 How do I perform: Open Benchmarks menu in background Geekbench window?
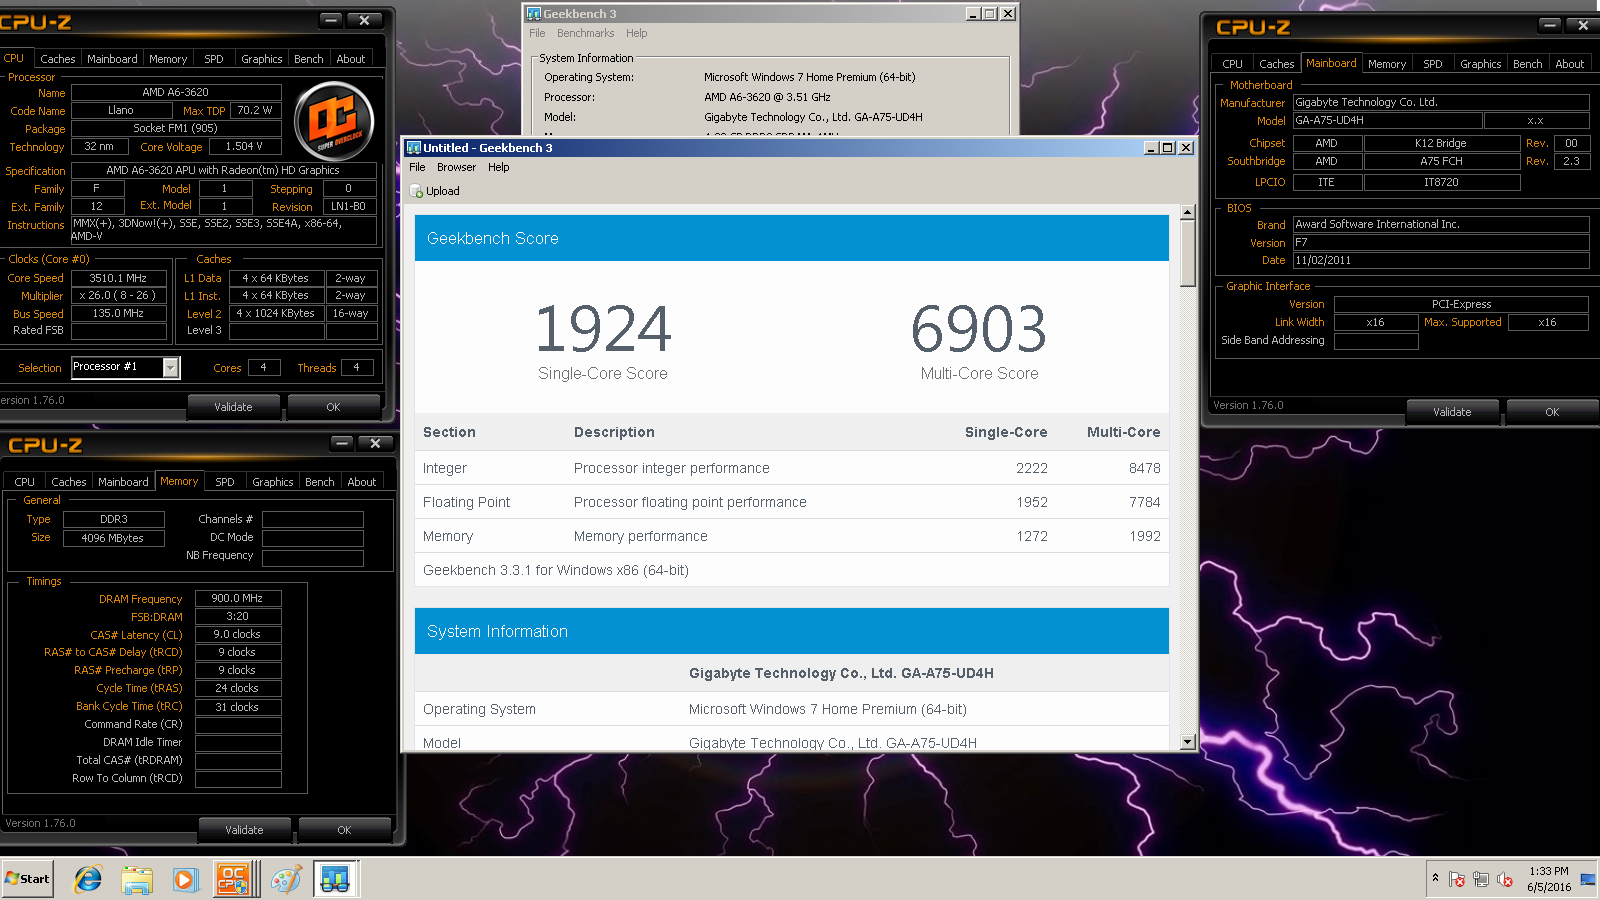tap(586, 33)
